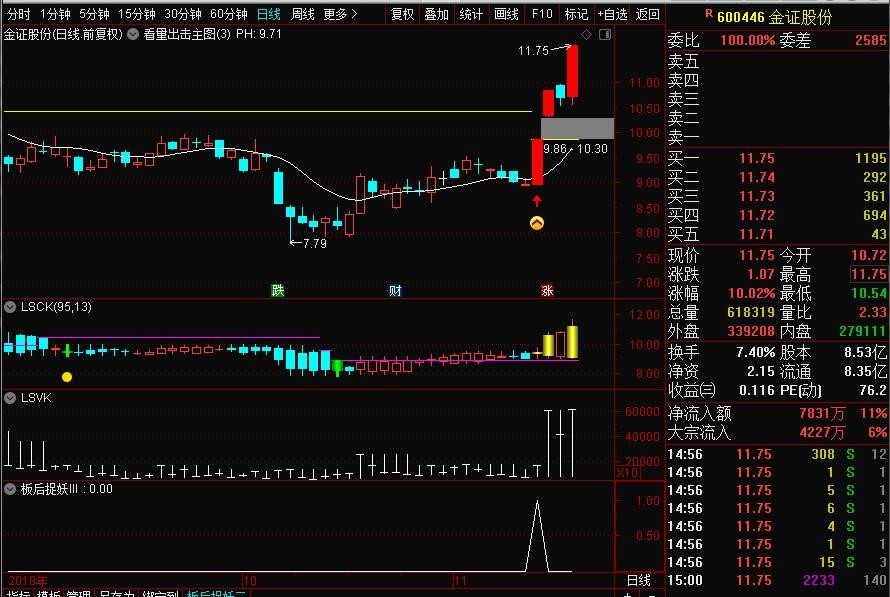This screenshot has height=597, width=890.
Task: Click the blue 财 marker on the chart
Action: pyautogui.click(x=395, y=291)
